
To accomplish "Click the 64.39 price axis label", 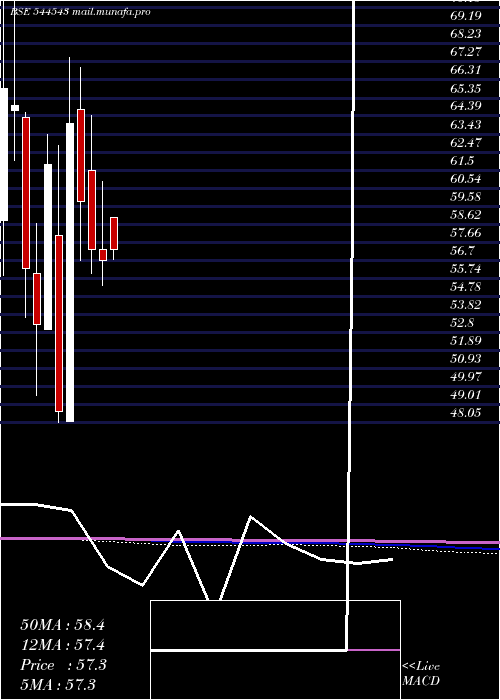I will [465, 106].
